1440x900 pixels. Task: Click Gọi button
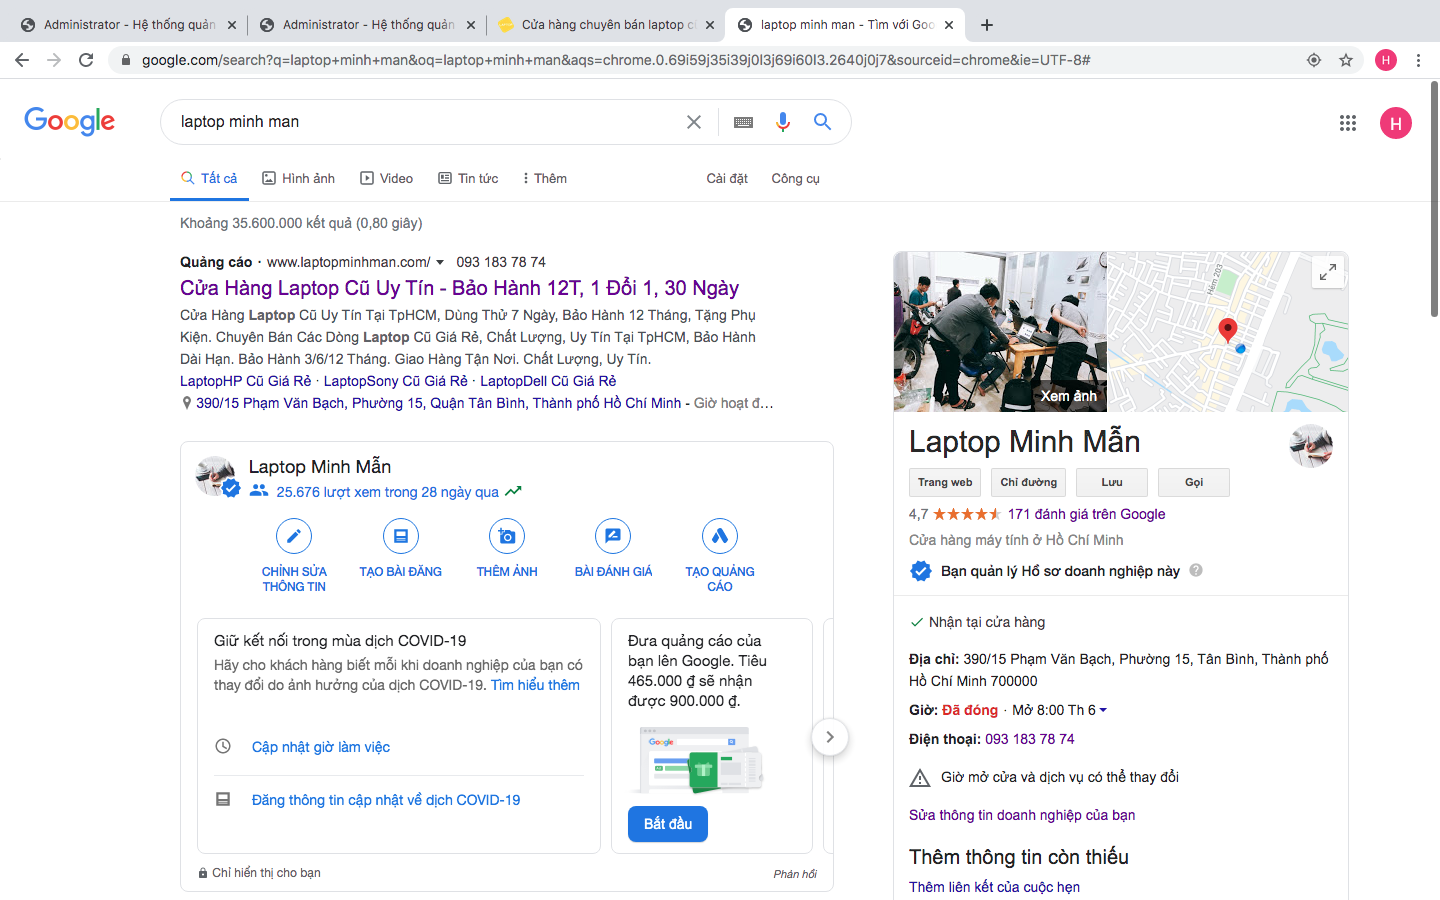coord(1194,482)
